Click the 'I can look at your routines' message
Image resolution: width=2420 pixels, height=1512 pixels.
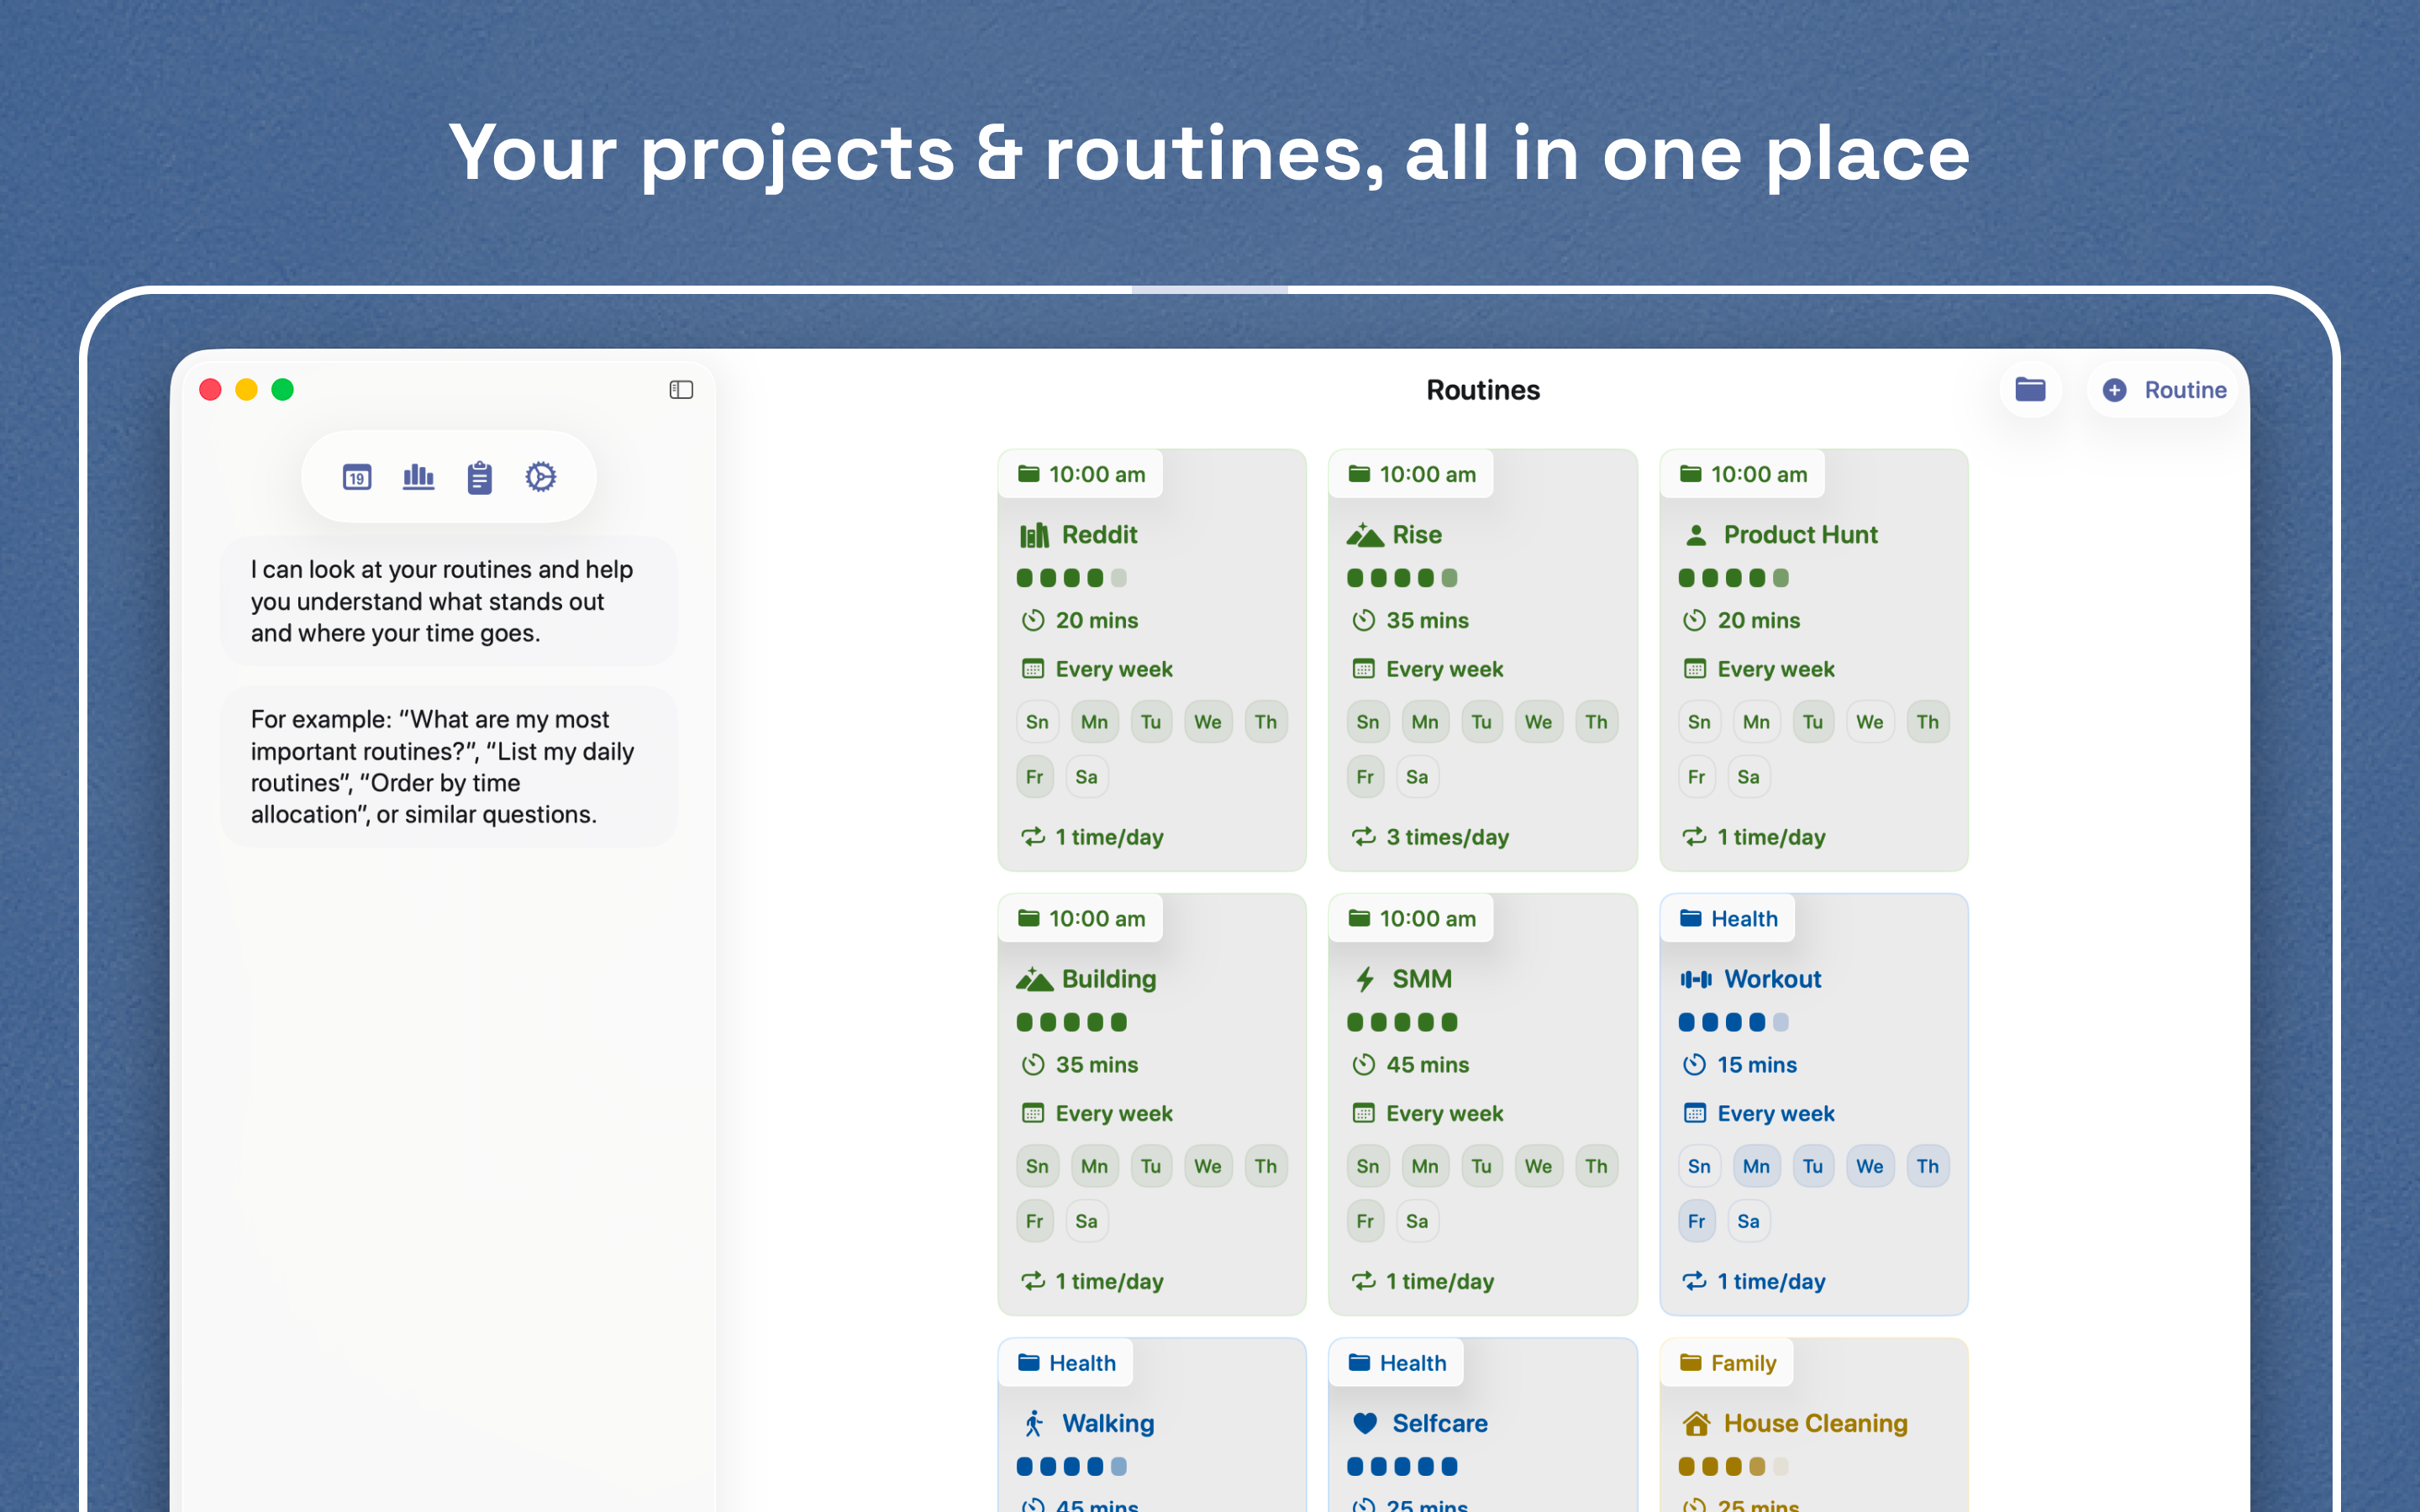449,601
